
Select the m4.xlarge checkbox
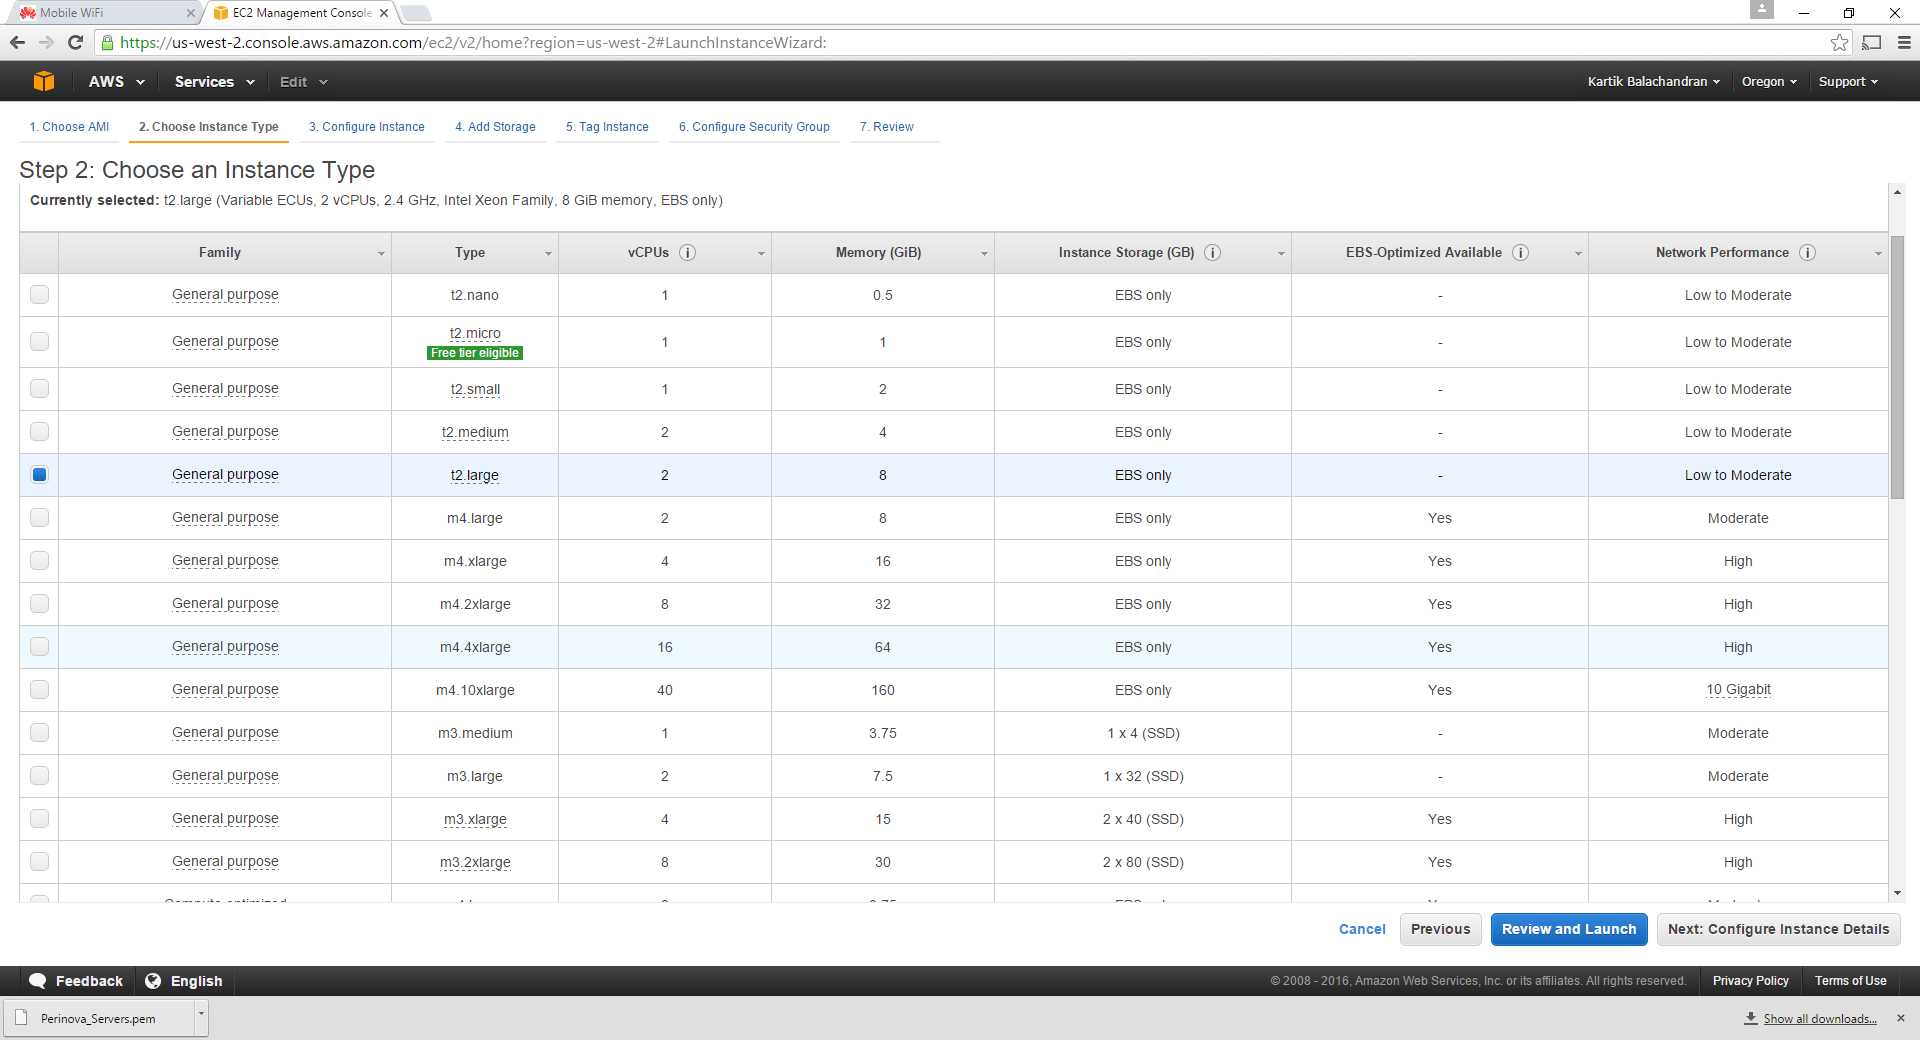click(x=39, y=560)
